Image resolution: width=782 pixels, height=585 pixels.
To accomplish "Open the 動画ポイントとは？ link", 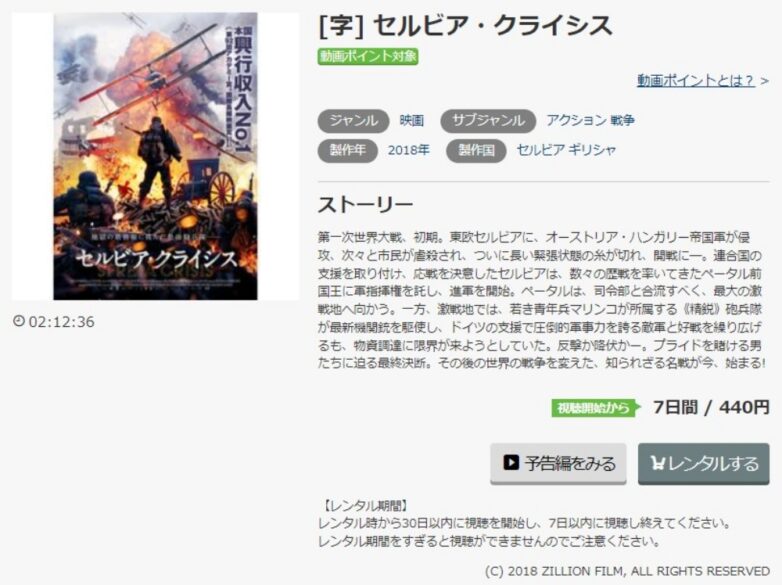I will point(696,80).
